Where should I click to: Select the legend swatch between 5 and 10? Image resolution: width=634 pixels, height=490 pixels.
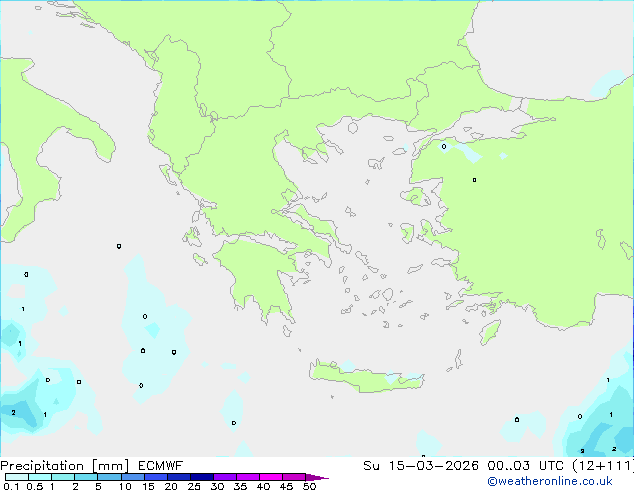coord(110,477)
